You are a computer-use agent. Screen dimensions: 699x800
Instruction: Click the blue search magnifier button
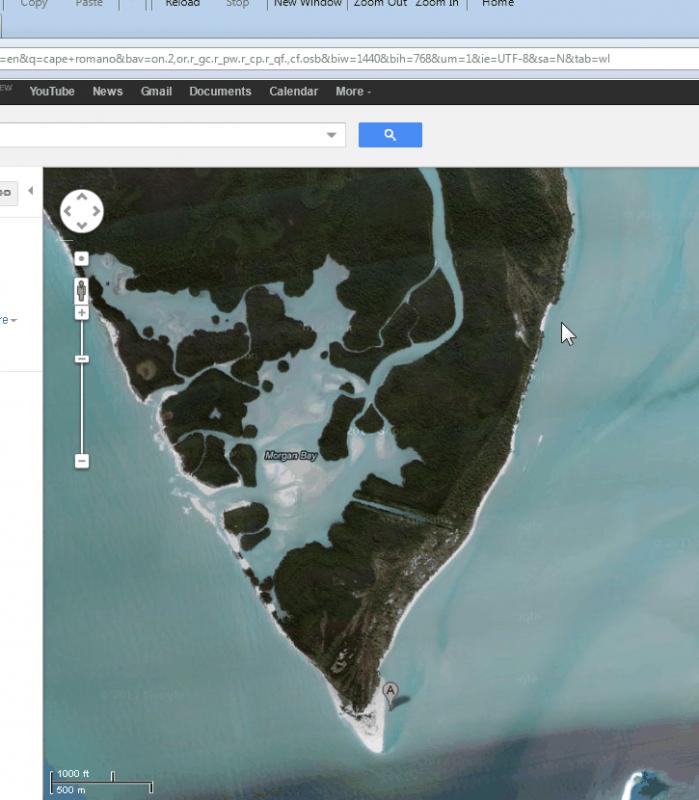tap(390, 135)
